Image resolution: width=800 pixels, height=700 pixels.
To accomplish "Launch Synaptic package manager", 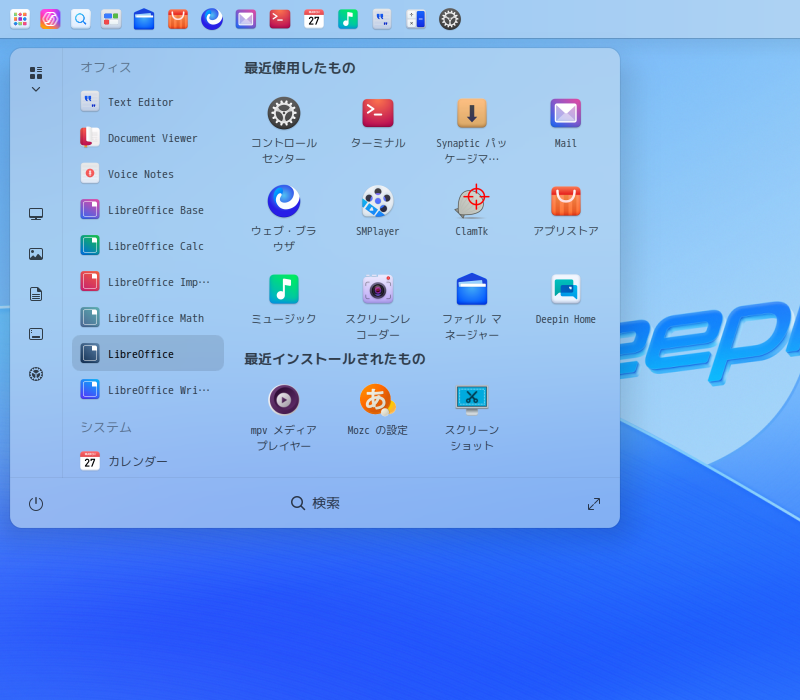I will point(471,114).
